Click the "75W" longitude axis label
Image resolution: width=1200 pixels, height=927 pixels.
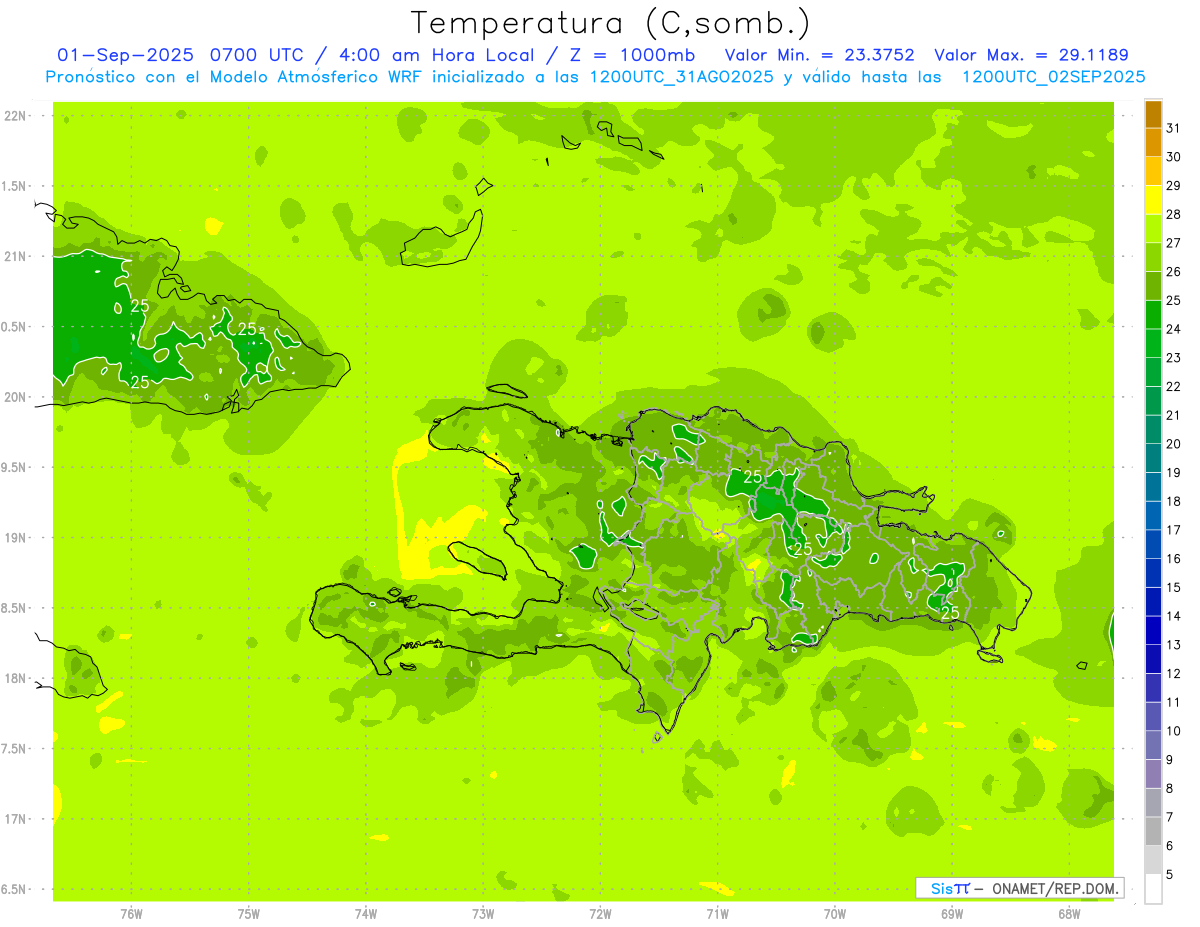249,914
